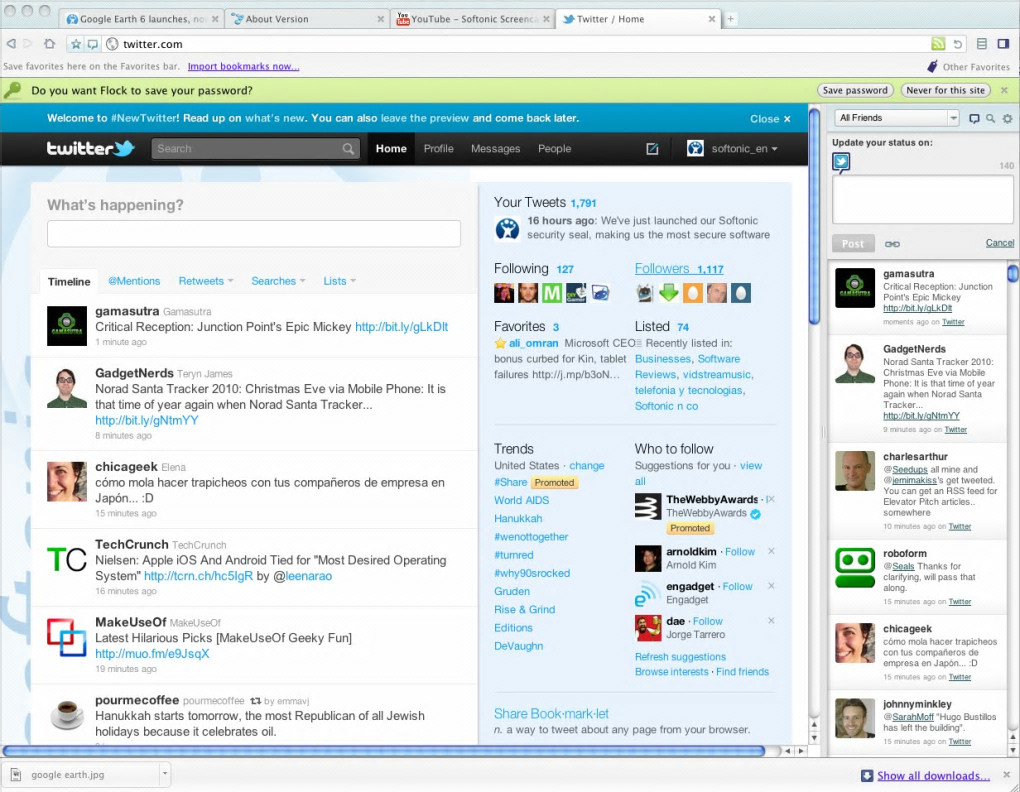Dismiss the dae follow suggestion

tap(771, 620)
